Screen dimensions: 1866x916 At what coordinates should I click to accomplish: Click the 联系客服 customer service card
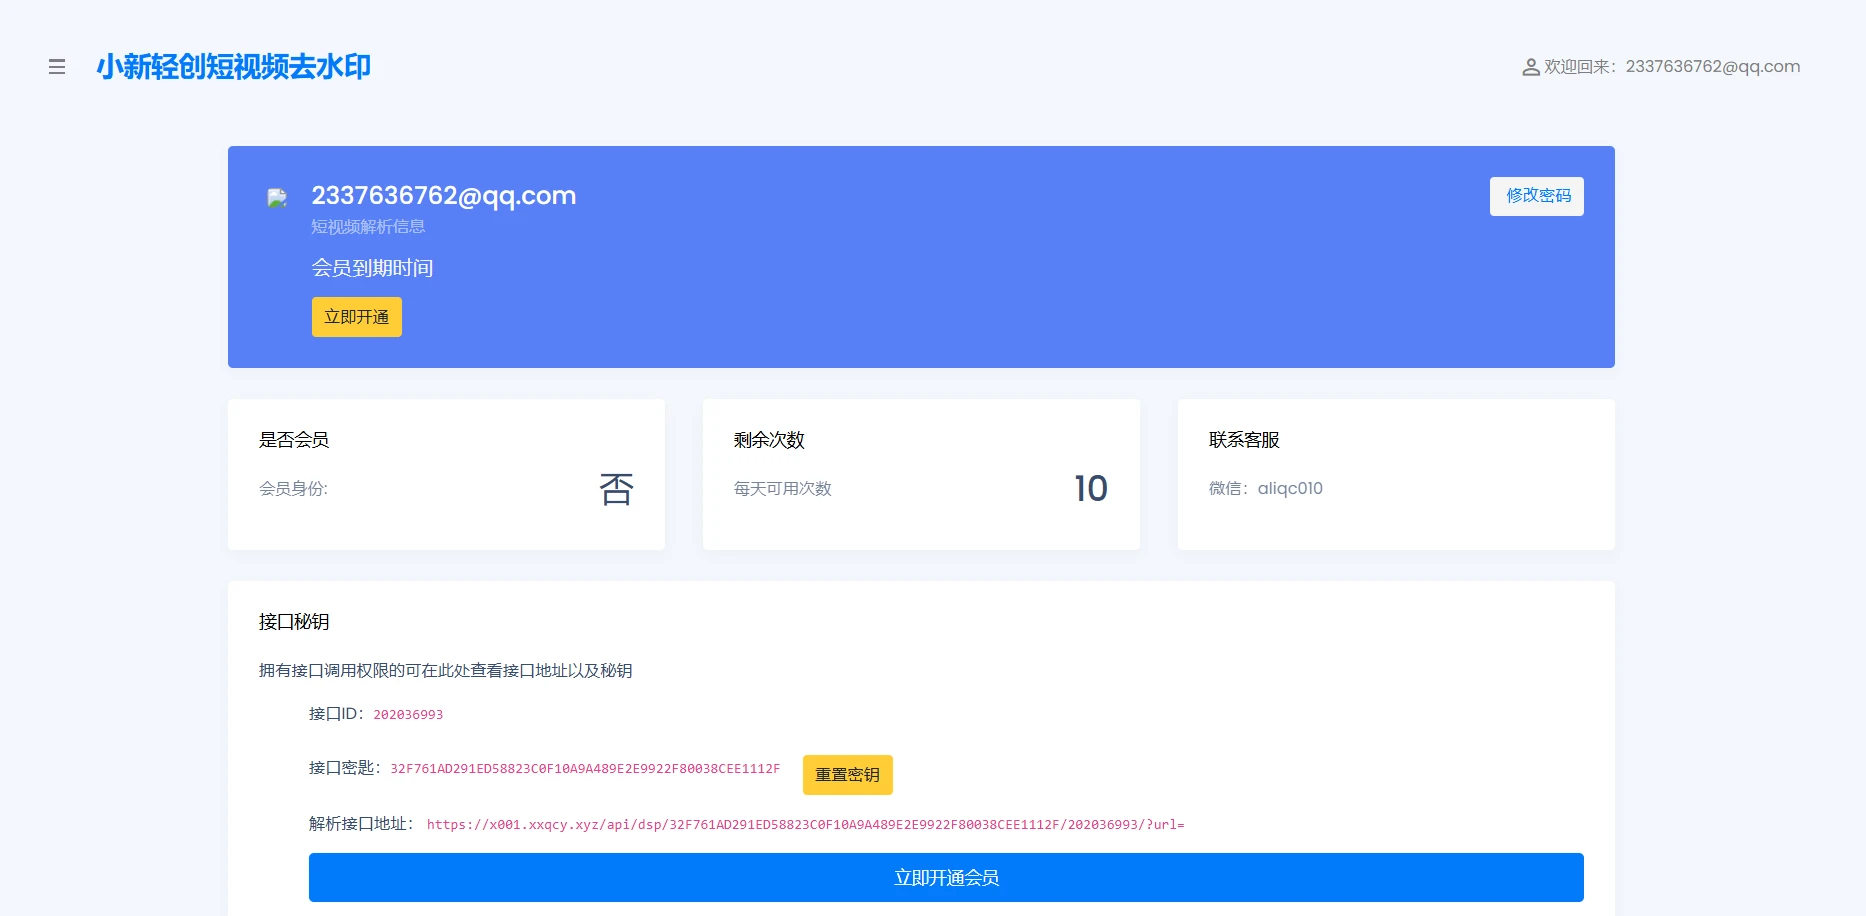[1395, 474]
